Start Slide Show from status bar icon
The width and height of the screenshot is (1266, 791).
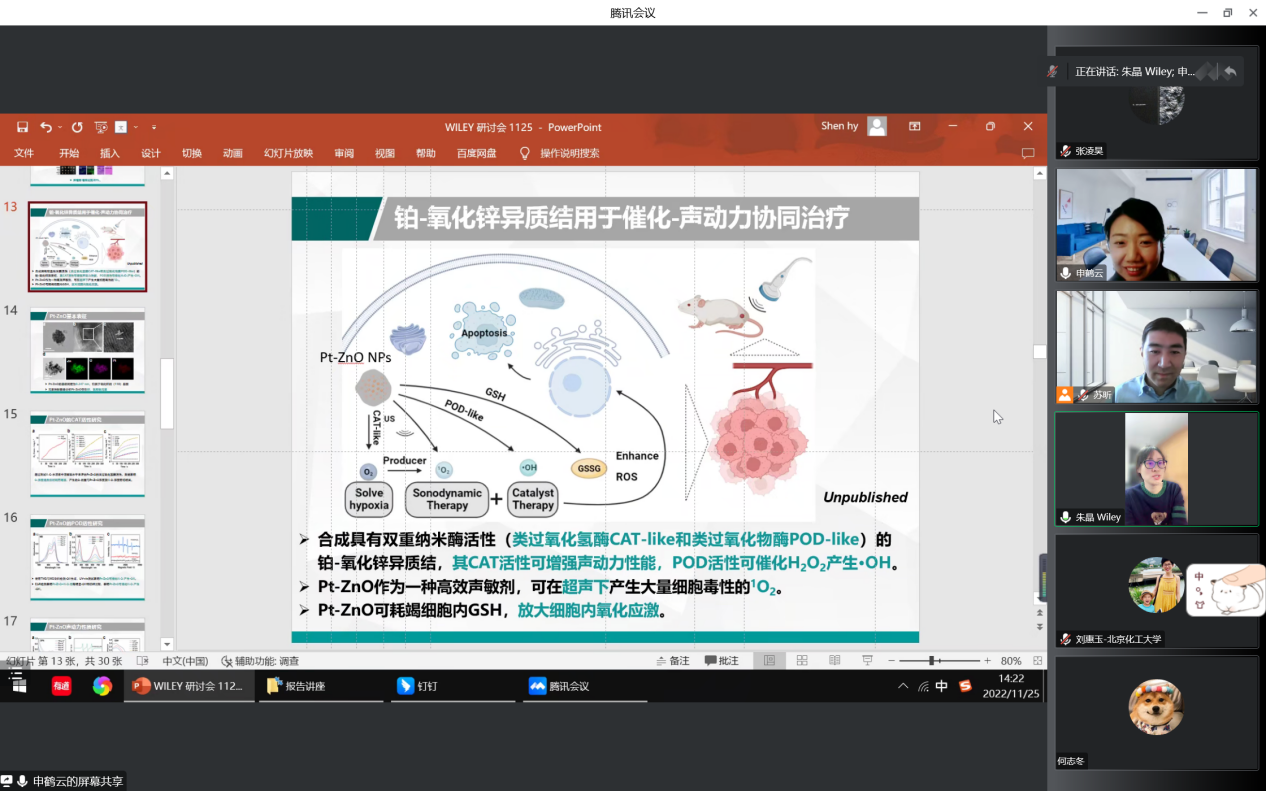[x=867, y=661]
